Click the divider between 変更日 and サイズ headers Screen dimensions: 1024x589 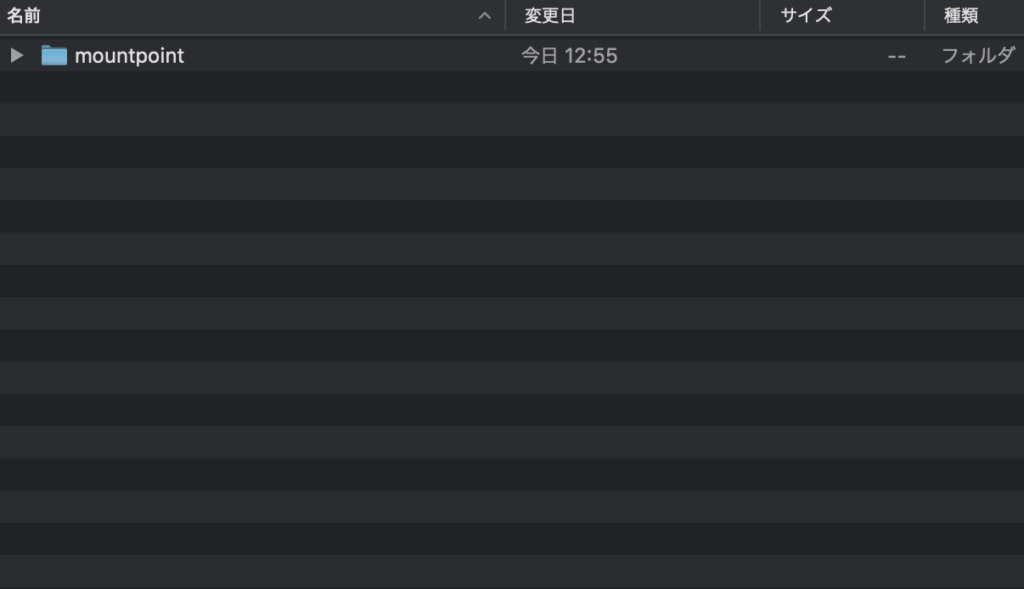point(760,16)
